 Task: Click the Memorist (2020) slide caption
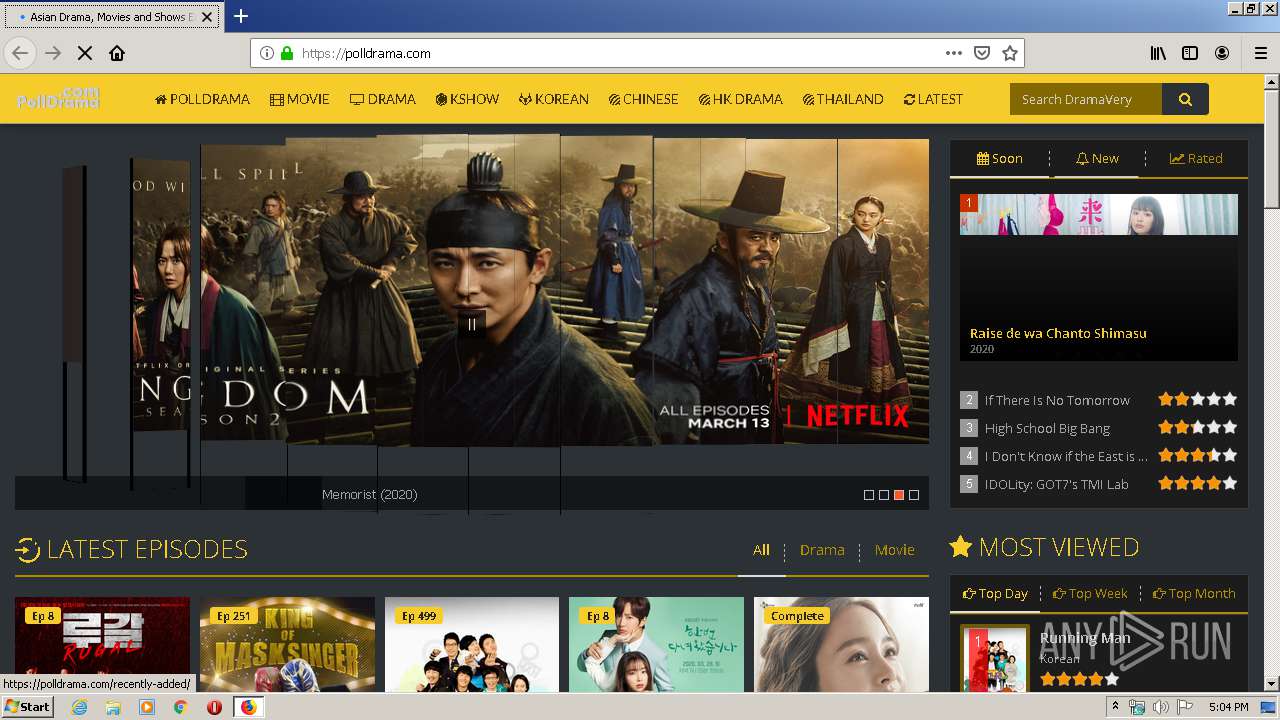[370, 494]
